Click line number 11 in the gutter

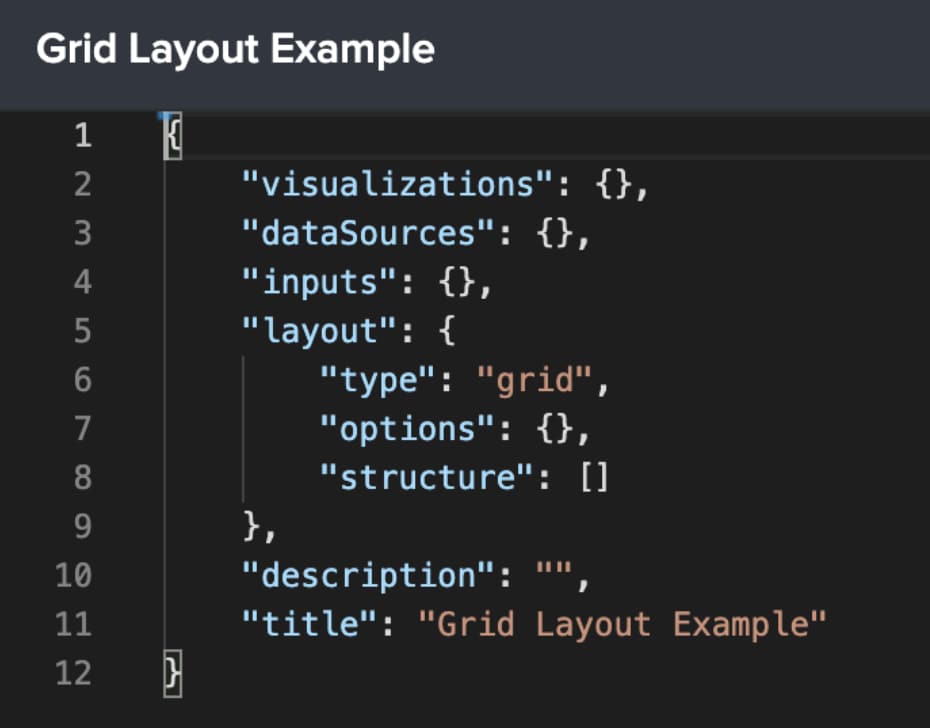pos(74,624)
